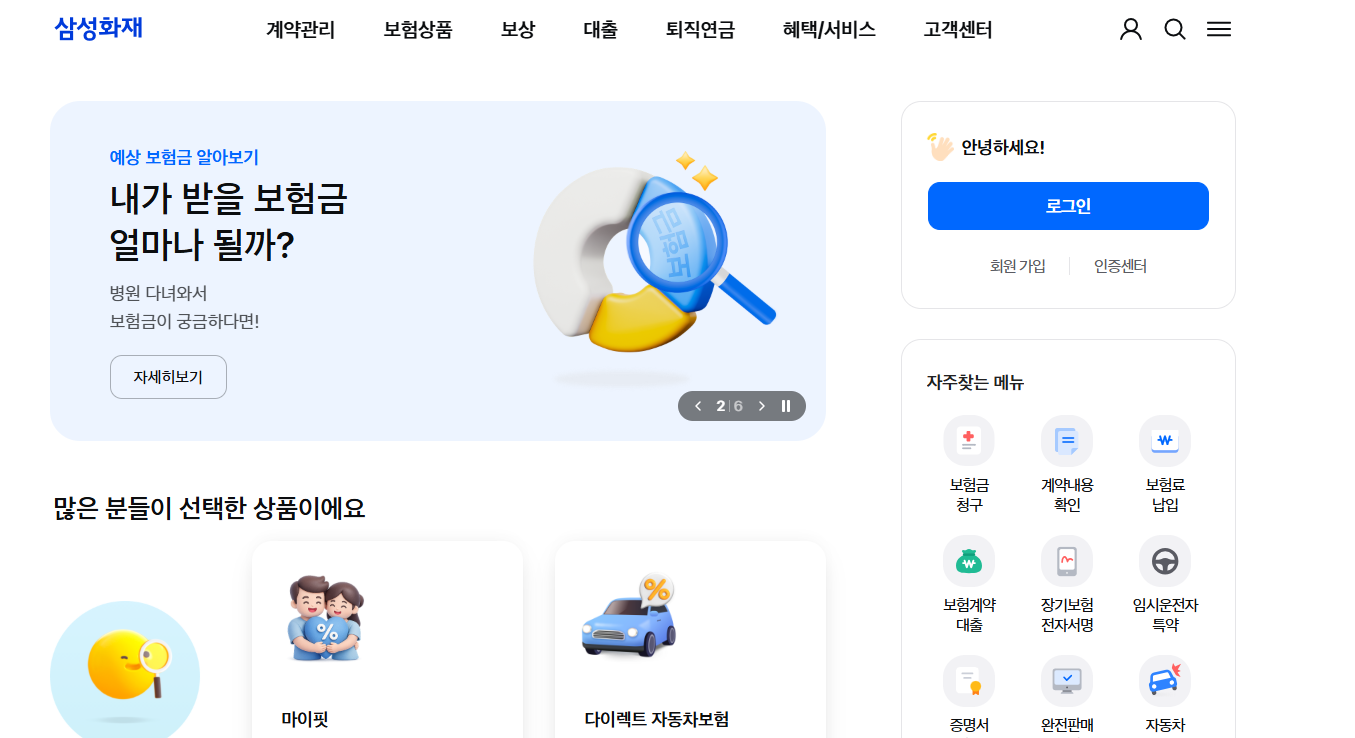Open the hamburger full menu icon
Screen dimensions: 1355x738
pyautogui.click(x=1219, y=29)
